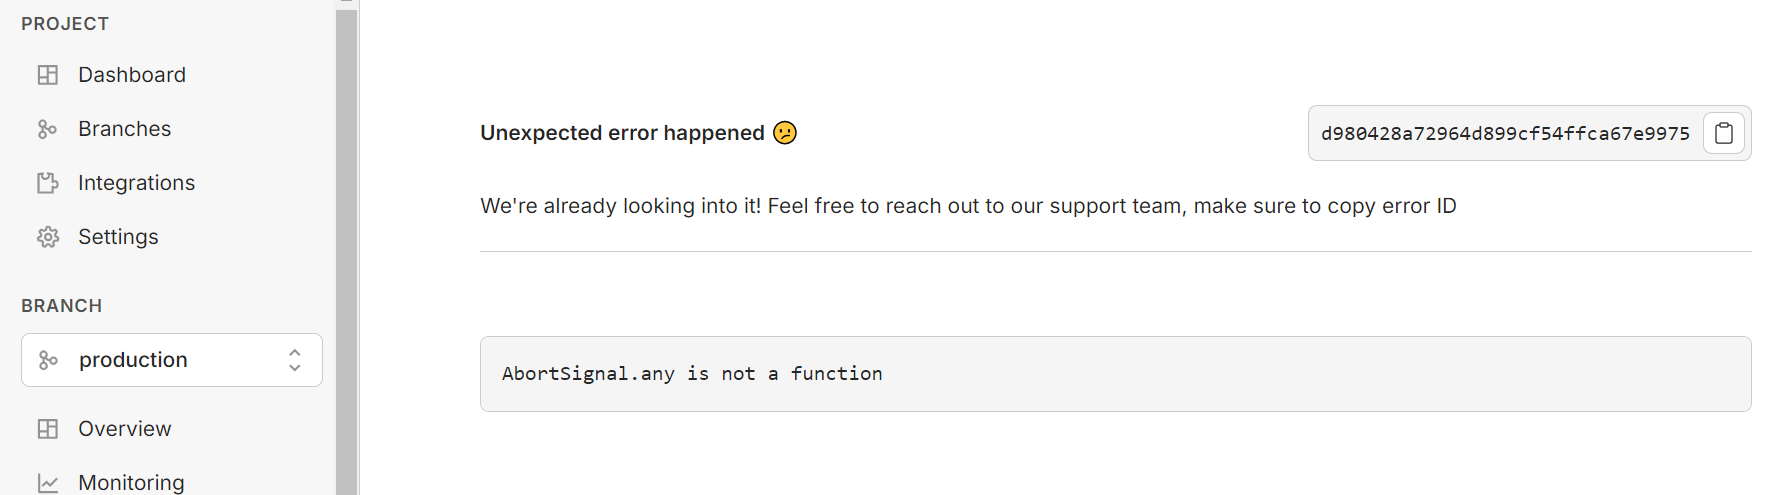Navigate to Settings text label

pyautogui.click(x=119, y=237)
